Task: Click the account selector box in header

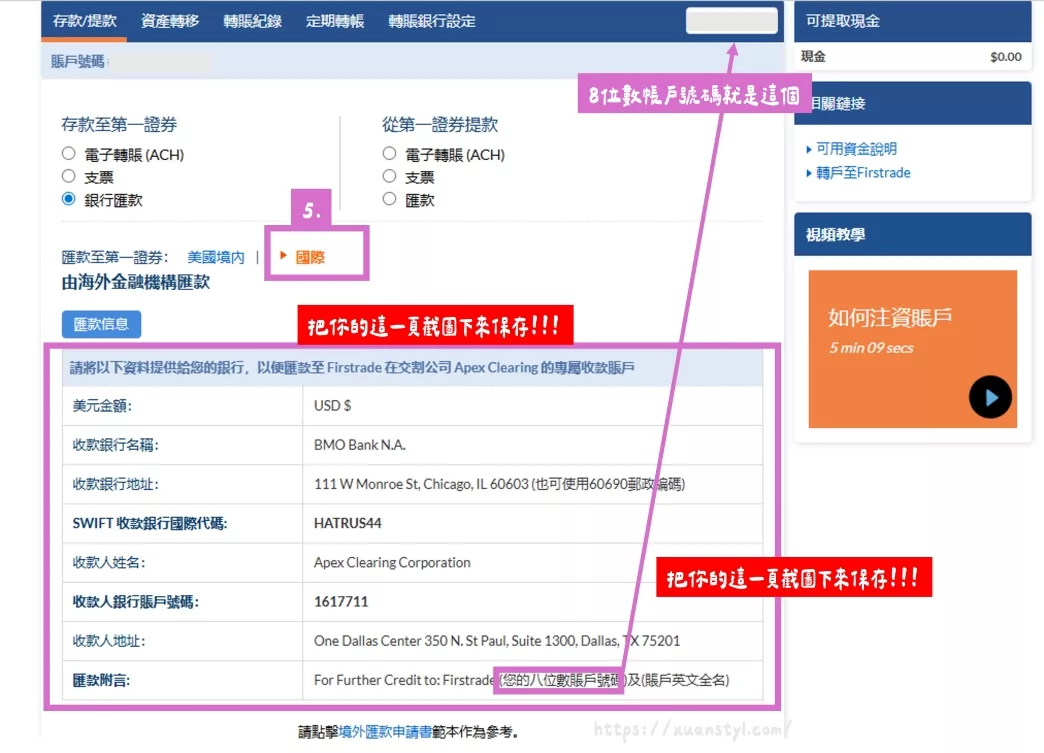Action: click(732, 21)
